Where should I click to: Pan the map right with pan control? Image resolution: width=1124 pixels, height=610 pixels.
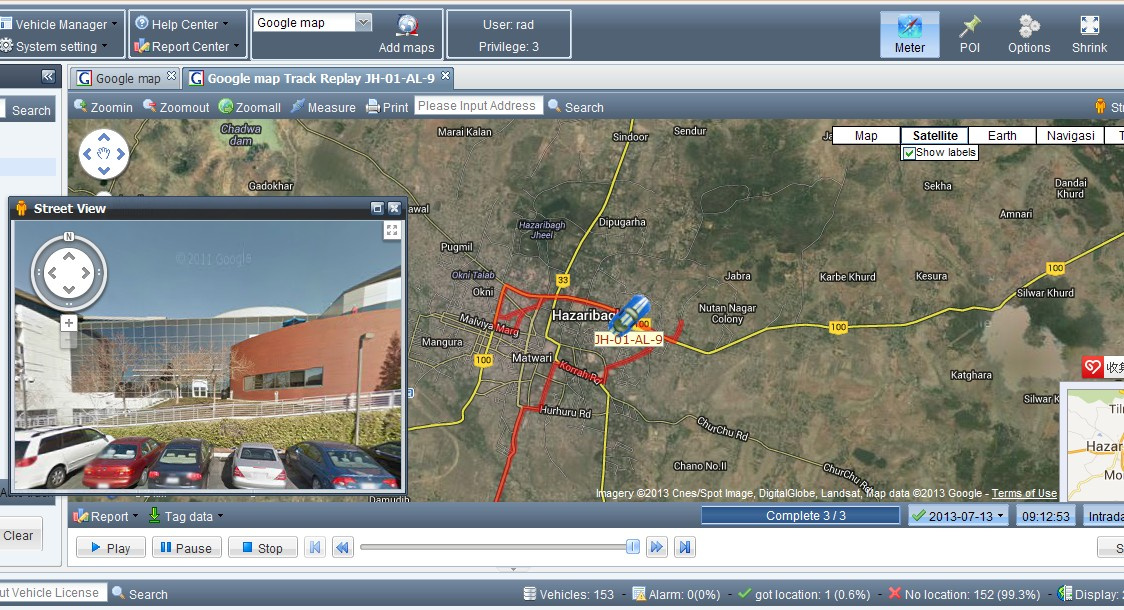point(120,153)
